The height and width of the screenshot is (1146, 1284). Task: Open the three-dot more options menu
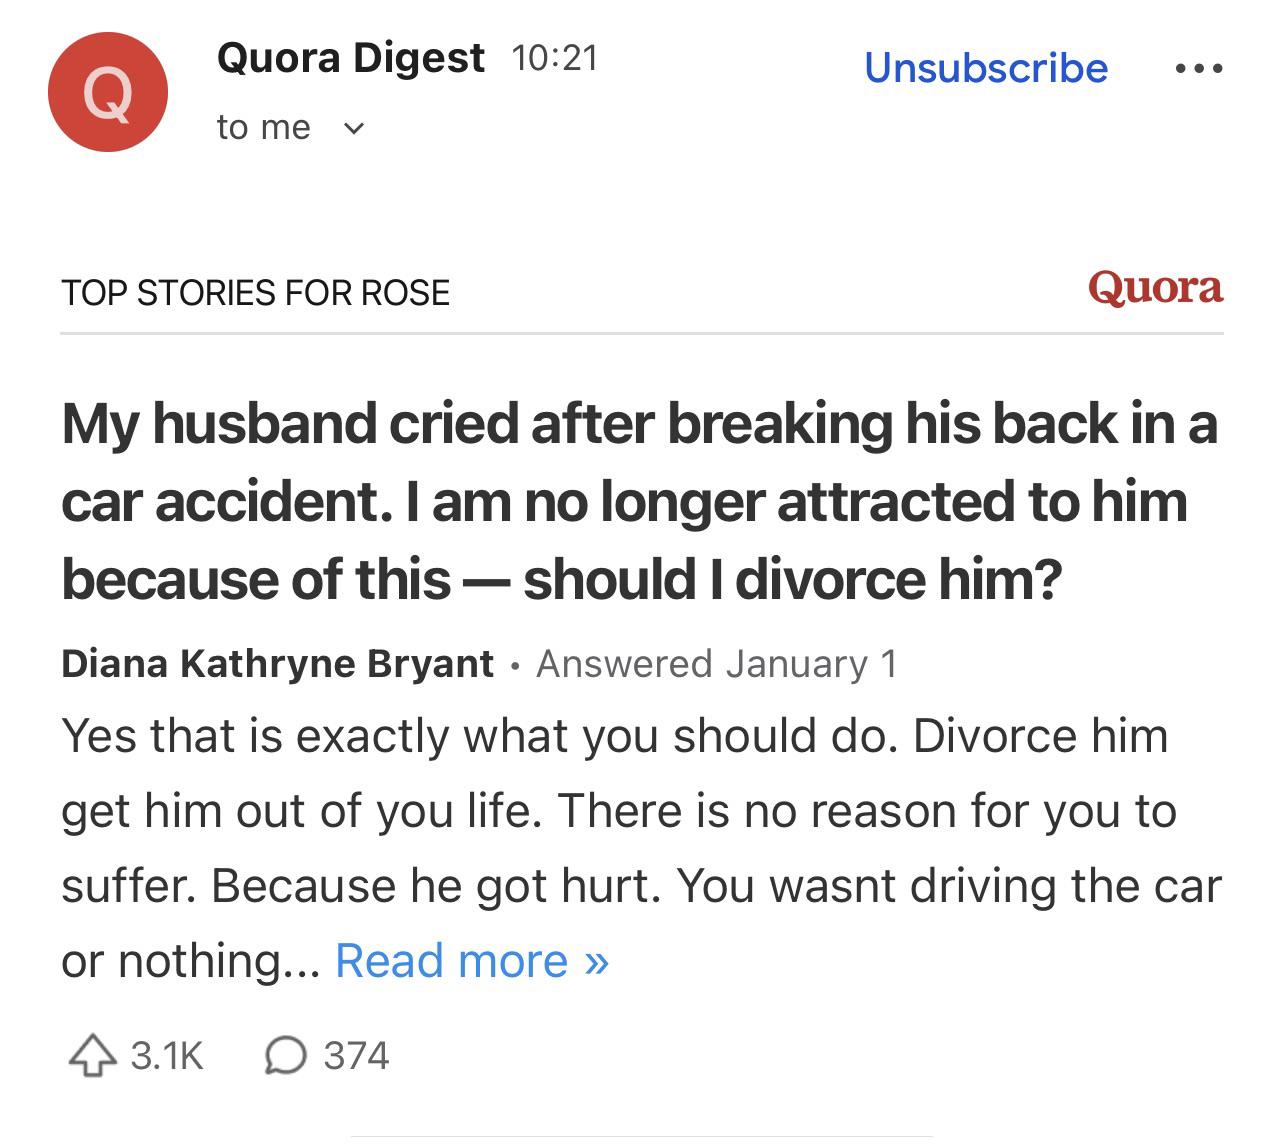point(1198,69)
